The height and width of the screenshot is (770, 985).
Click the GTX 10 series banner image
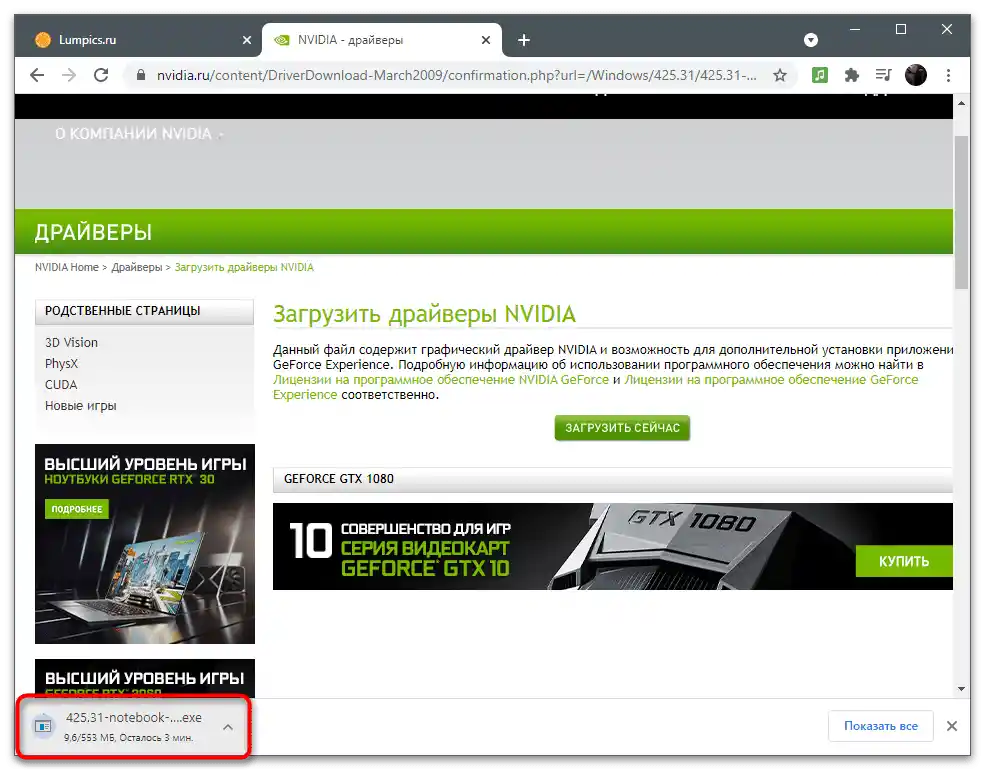tap(612, 546)
